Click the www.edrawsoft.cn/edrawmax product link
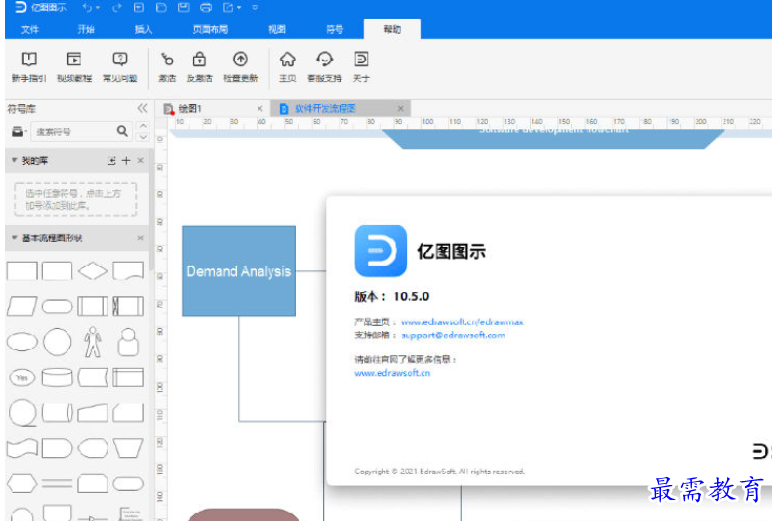 (x=462, y=322)
